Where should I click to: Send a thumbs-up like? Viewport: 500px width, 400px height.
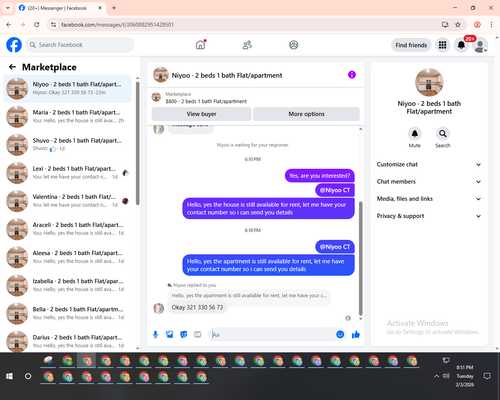click(356, 334)
